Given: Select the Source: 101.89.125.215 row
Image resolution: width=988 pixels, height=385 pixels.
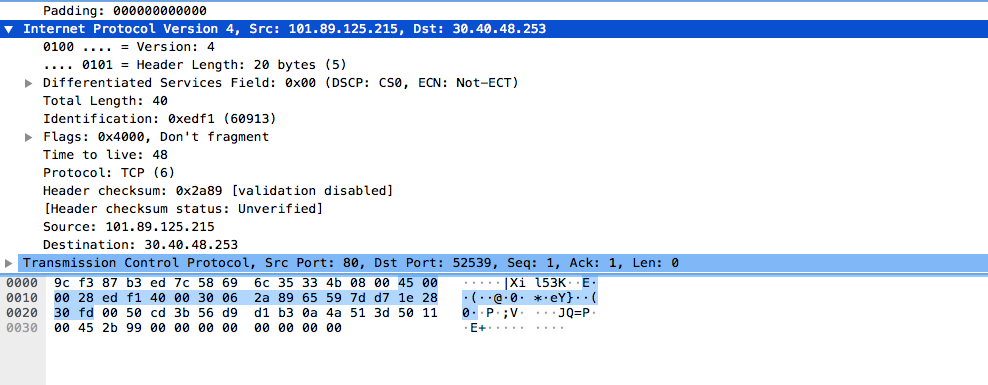Looking at the screenshot, I should click(x=494, y=226).
